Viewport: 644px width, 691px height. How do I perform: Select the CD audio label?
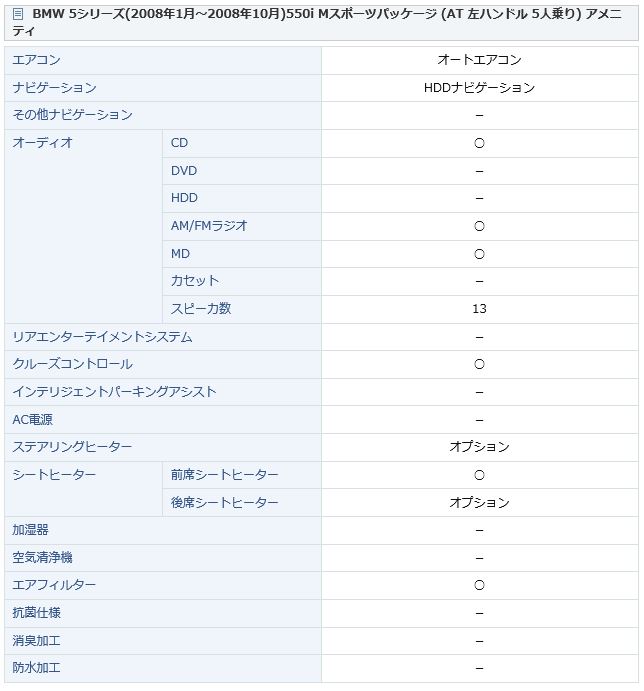[x=179, y=143]
